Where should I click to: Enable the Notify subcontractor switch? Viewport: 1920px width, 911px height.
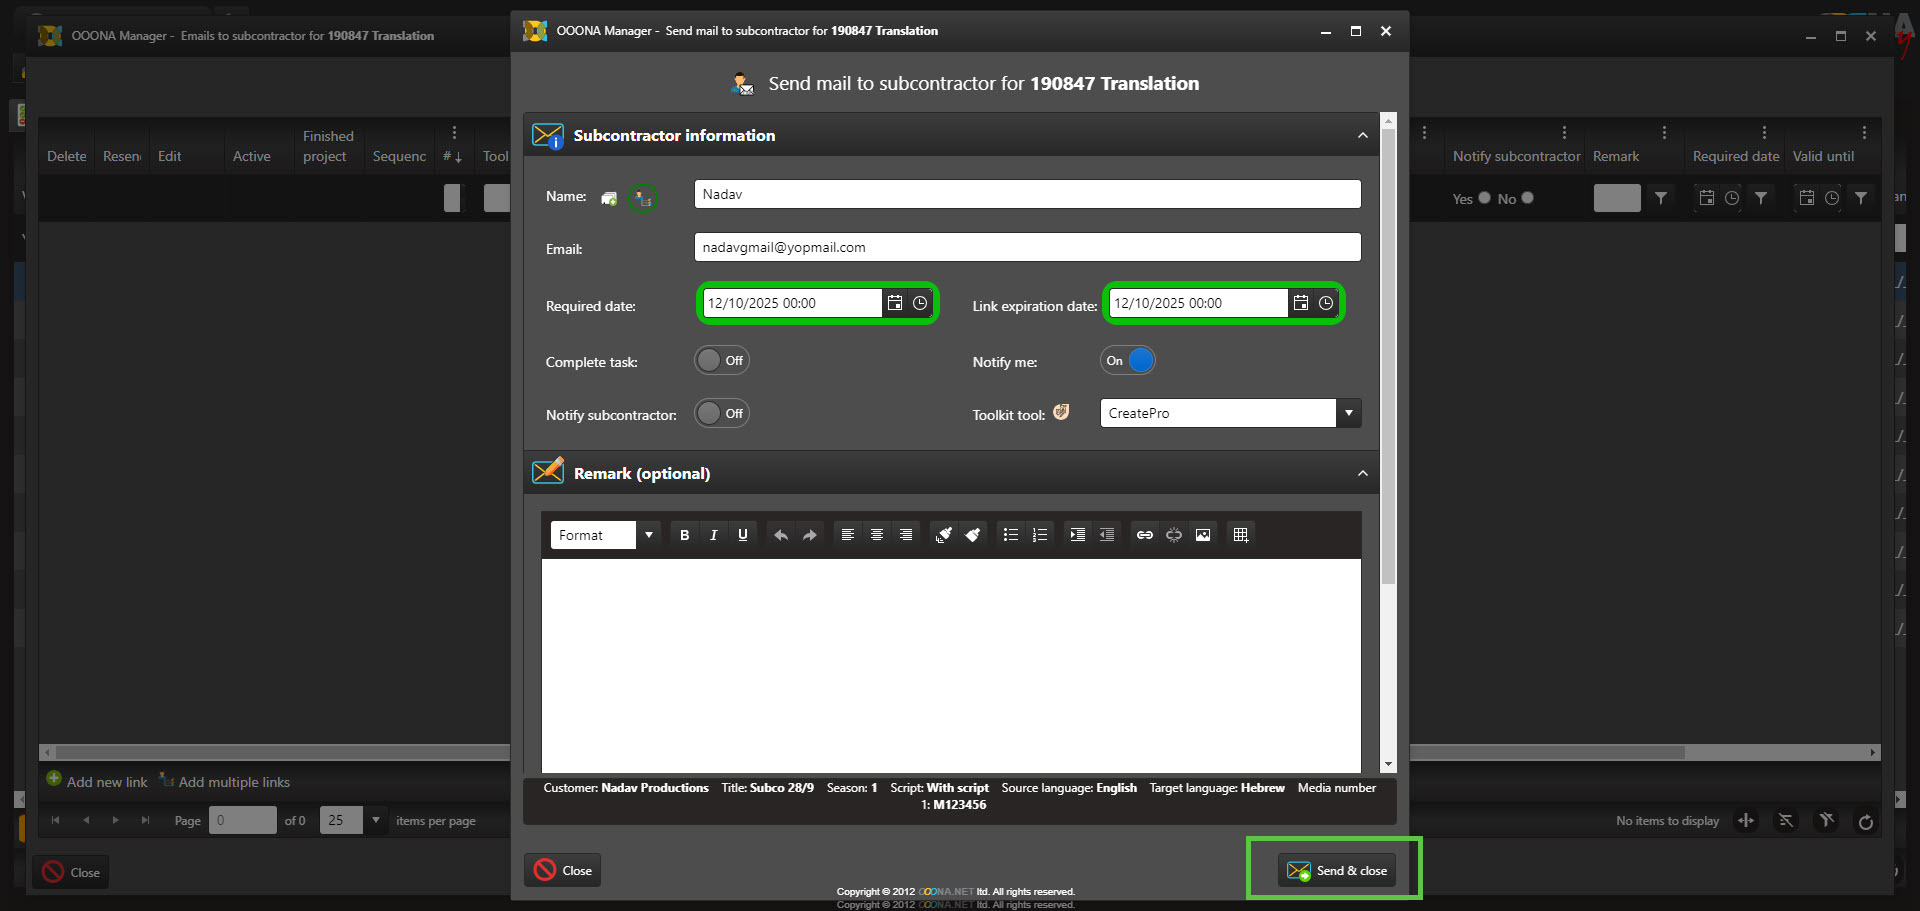(x=721, y=414)
